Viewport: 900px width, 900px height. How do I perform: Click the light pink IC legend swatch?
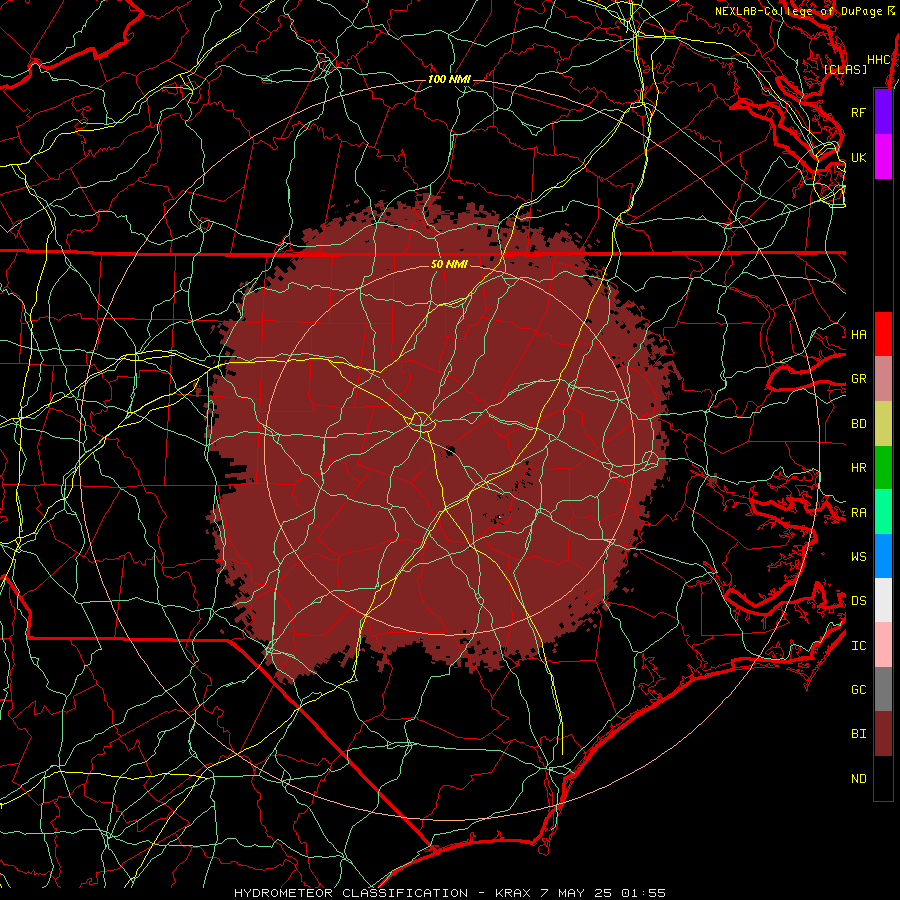pos(883,645)
